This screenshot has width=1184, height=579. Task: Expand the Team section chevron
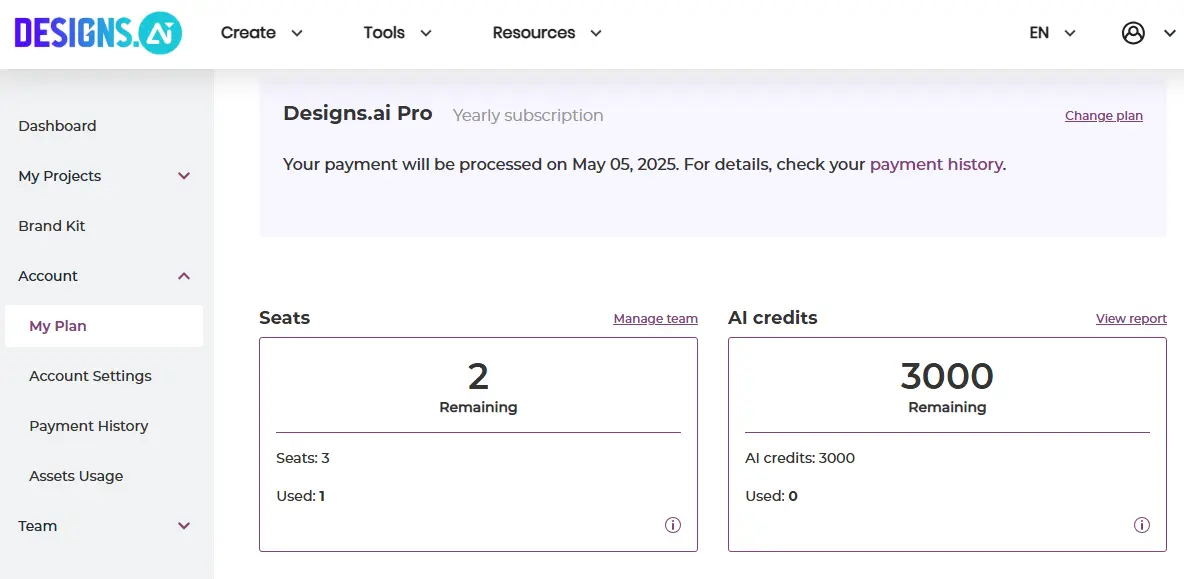tap(183, 526)
